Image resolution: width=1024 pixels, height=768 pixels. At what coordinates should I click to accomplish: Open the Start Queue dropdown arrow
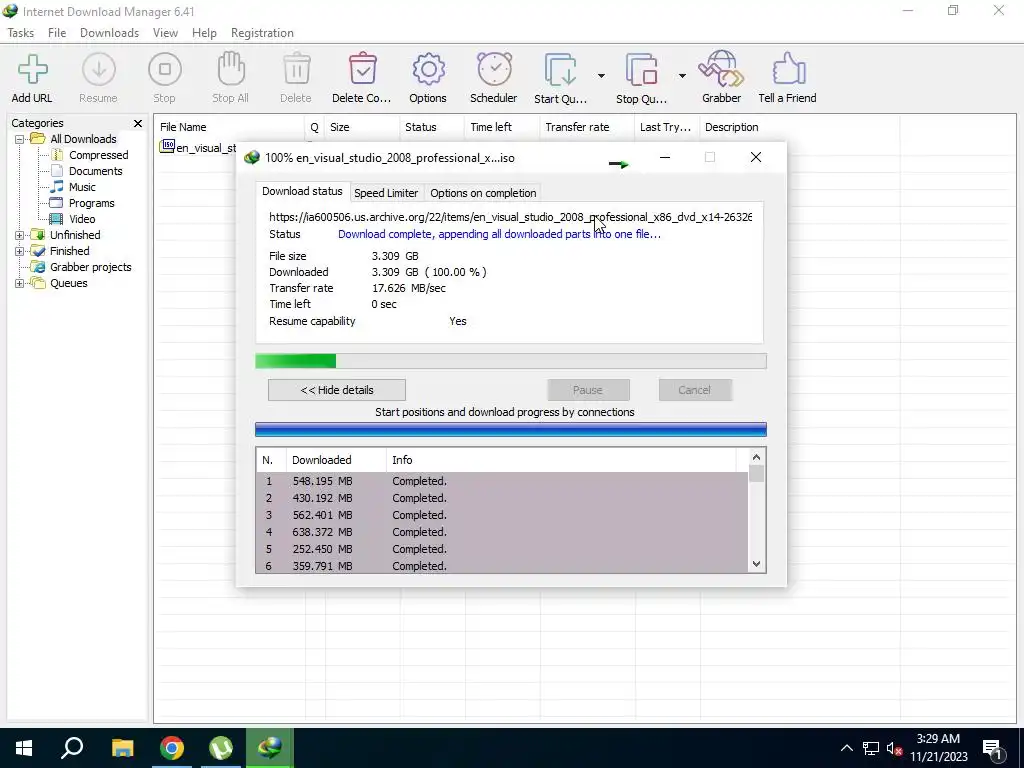601,76
